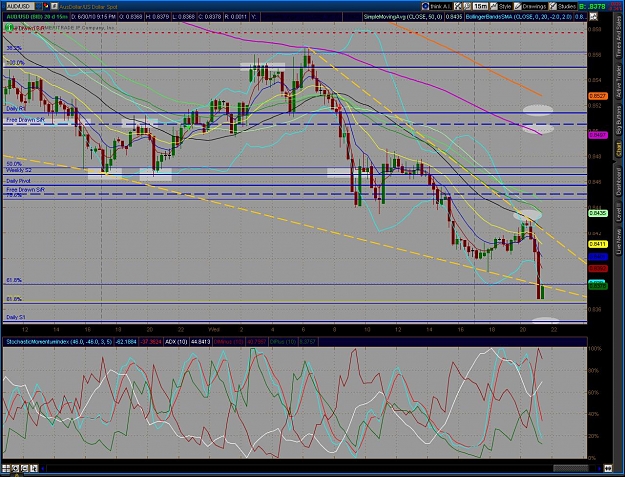Open the Drawings menu

click(x=534, y=6)
